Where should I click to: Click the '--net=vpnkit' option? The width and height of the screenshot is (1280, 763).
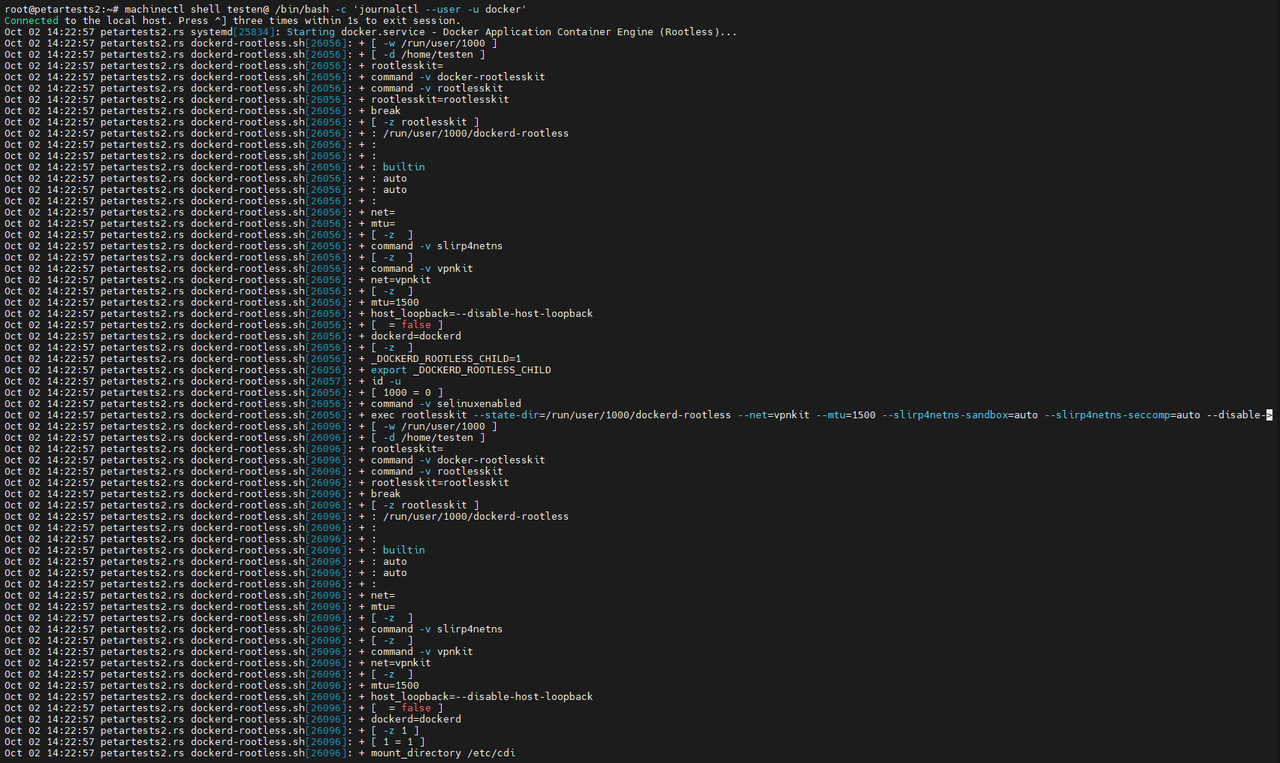[x=773, y=415]
